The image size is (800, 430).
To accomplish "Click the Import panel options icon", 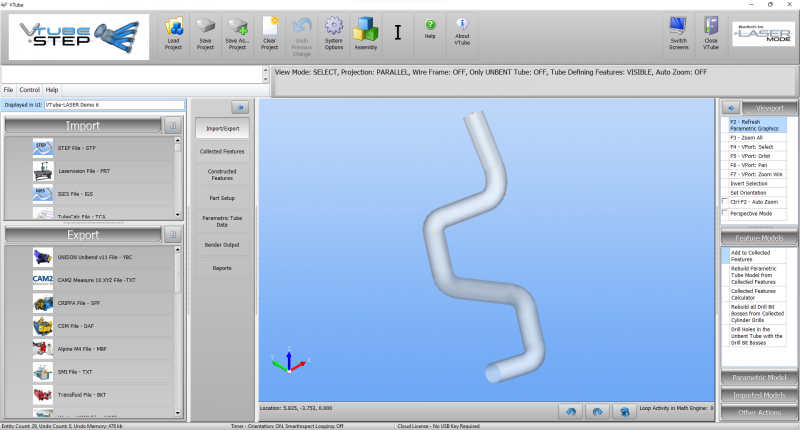I will tap(173, 125).
